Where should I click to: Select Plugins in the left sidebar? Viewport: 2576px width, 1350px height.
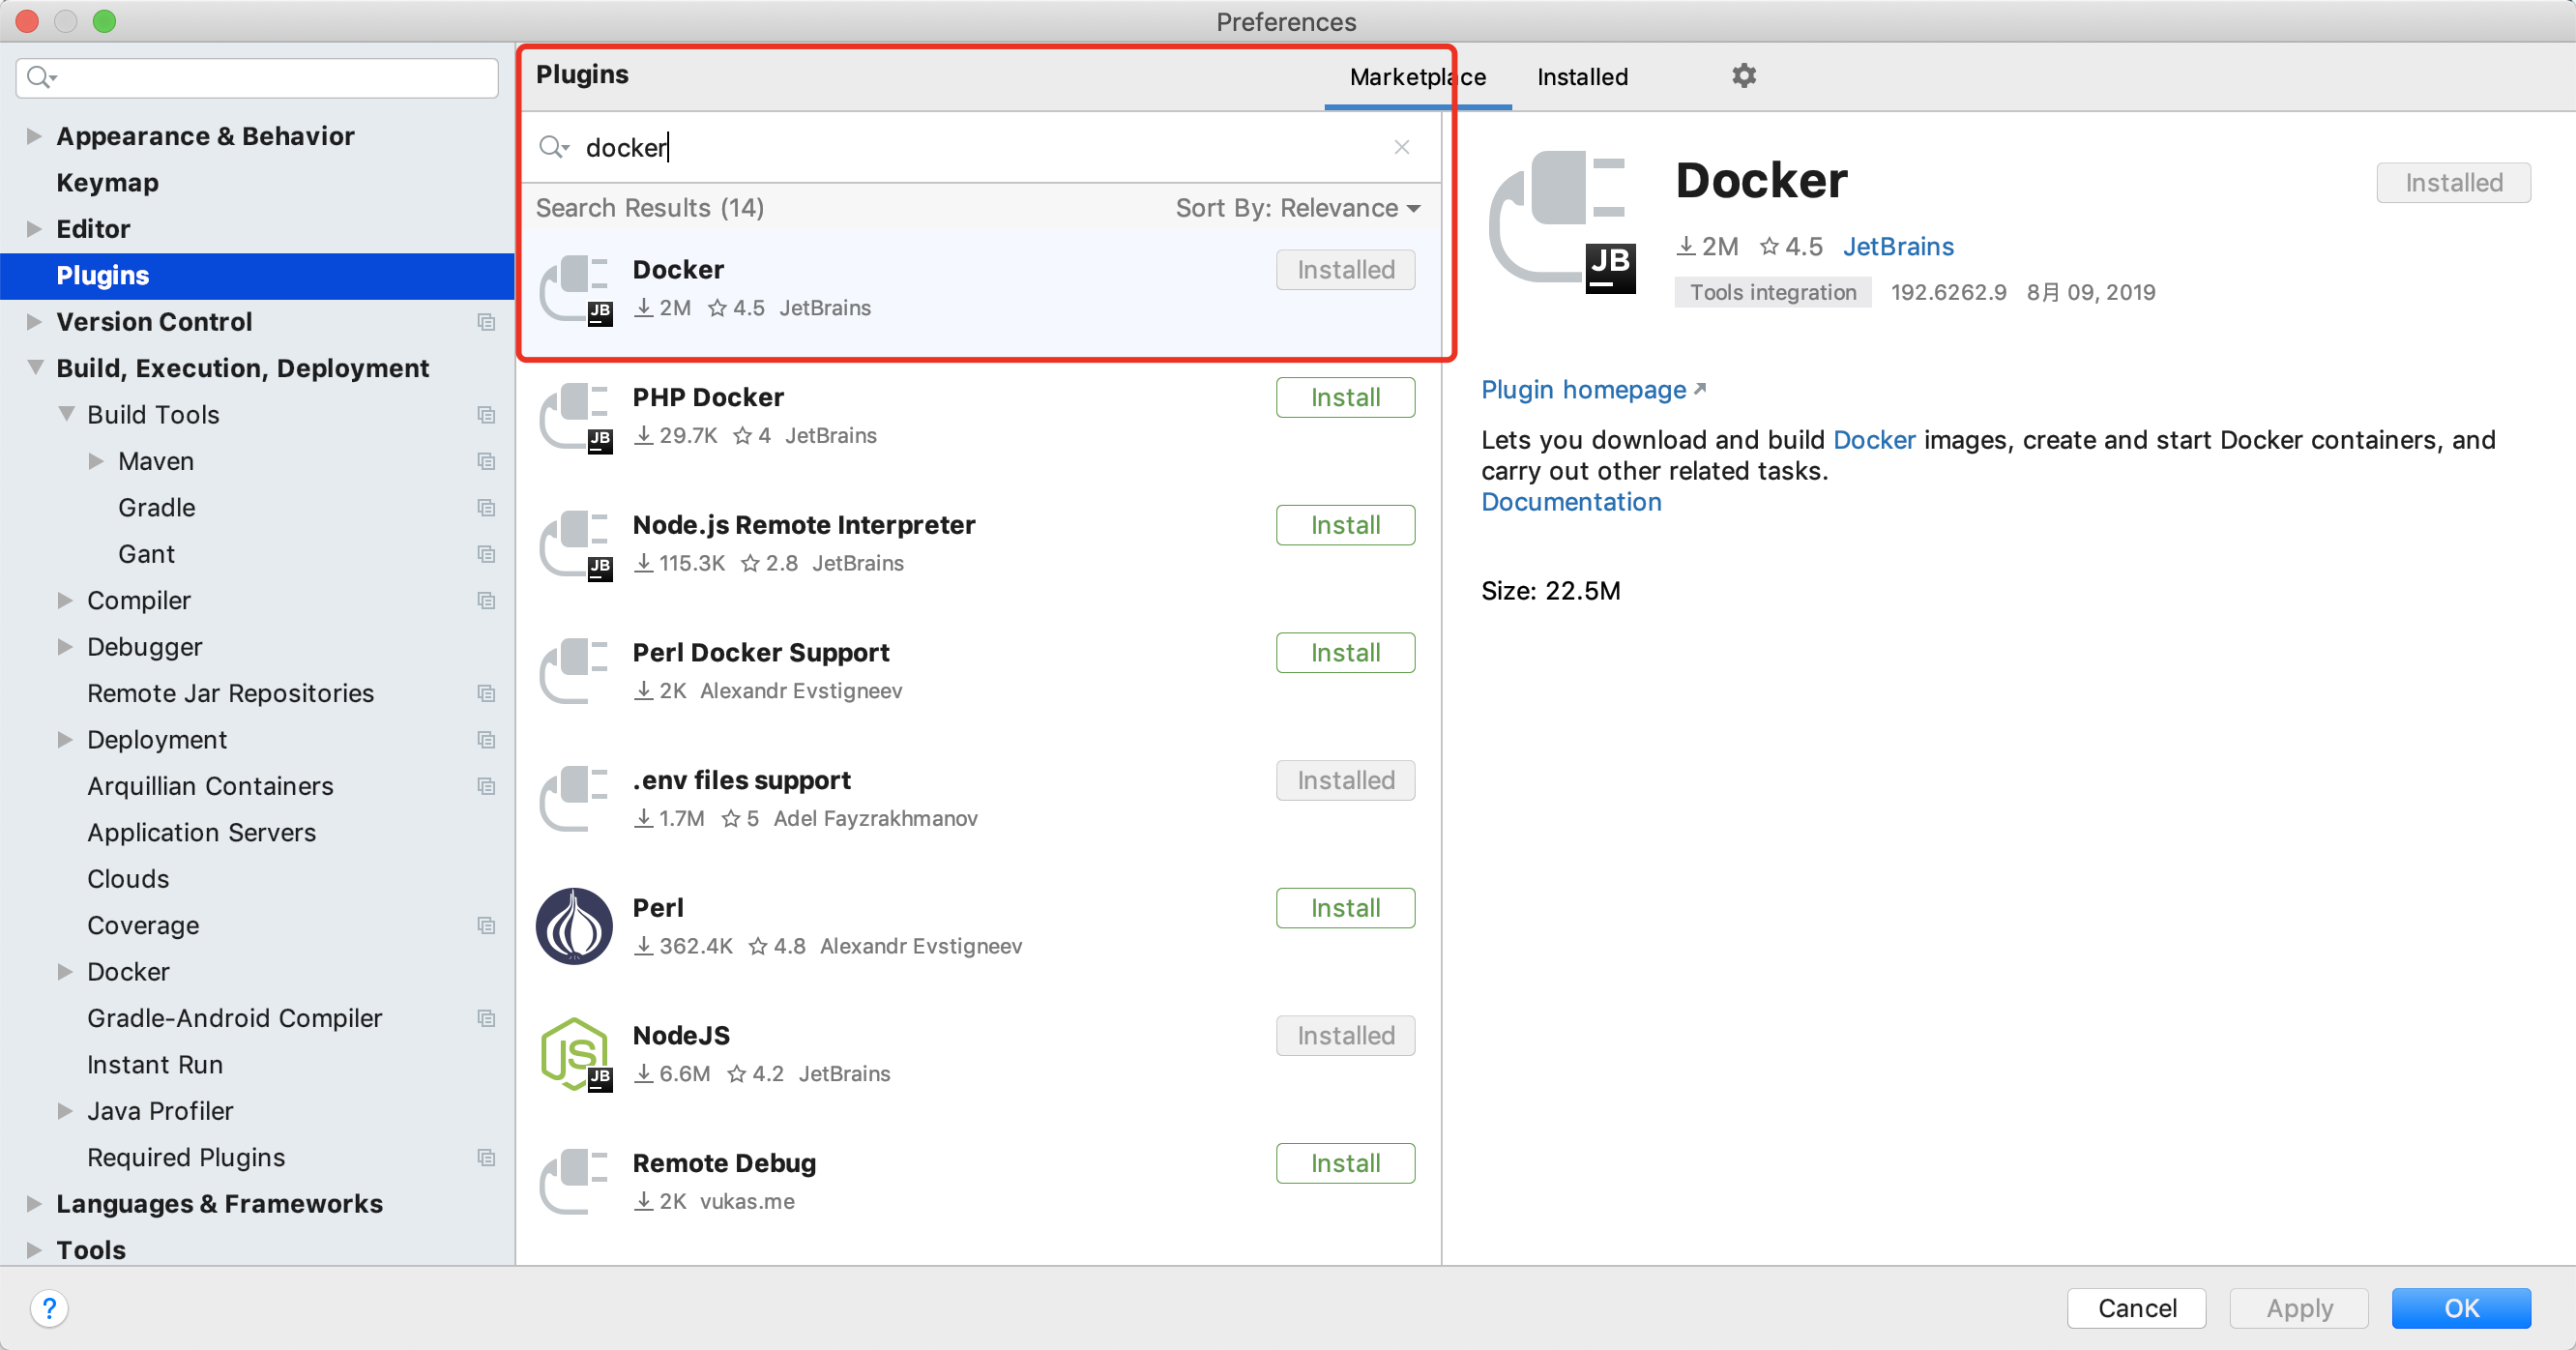pyautogui.click(x=102, y=273)
